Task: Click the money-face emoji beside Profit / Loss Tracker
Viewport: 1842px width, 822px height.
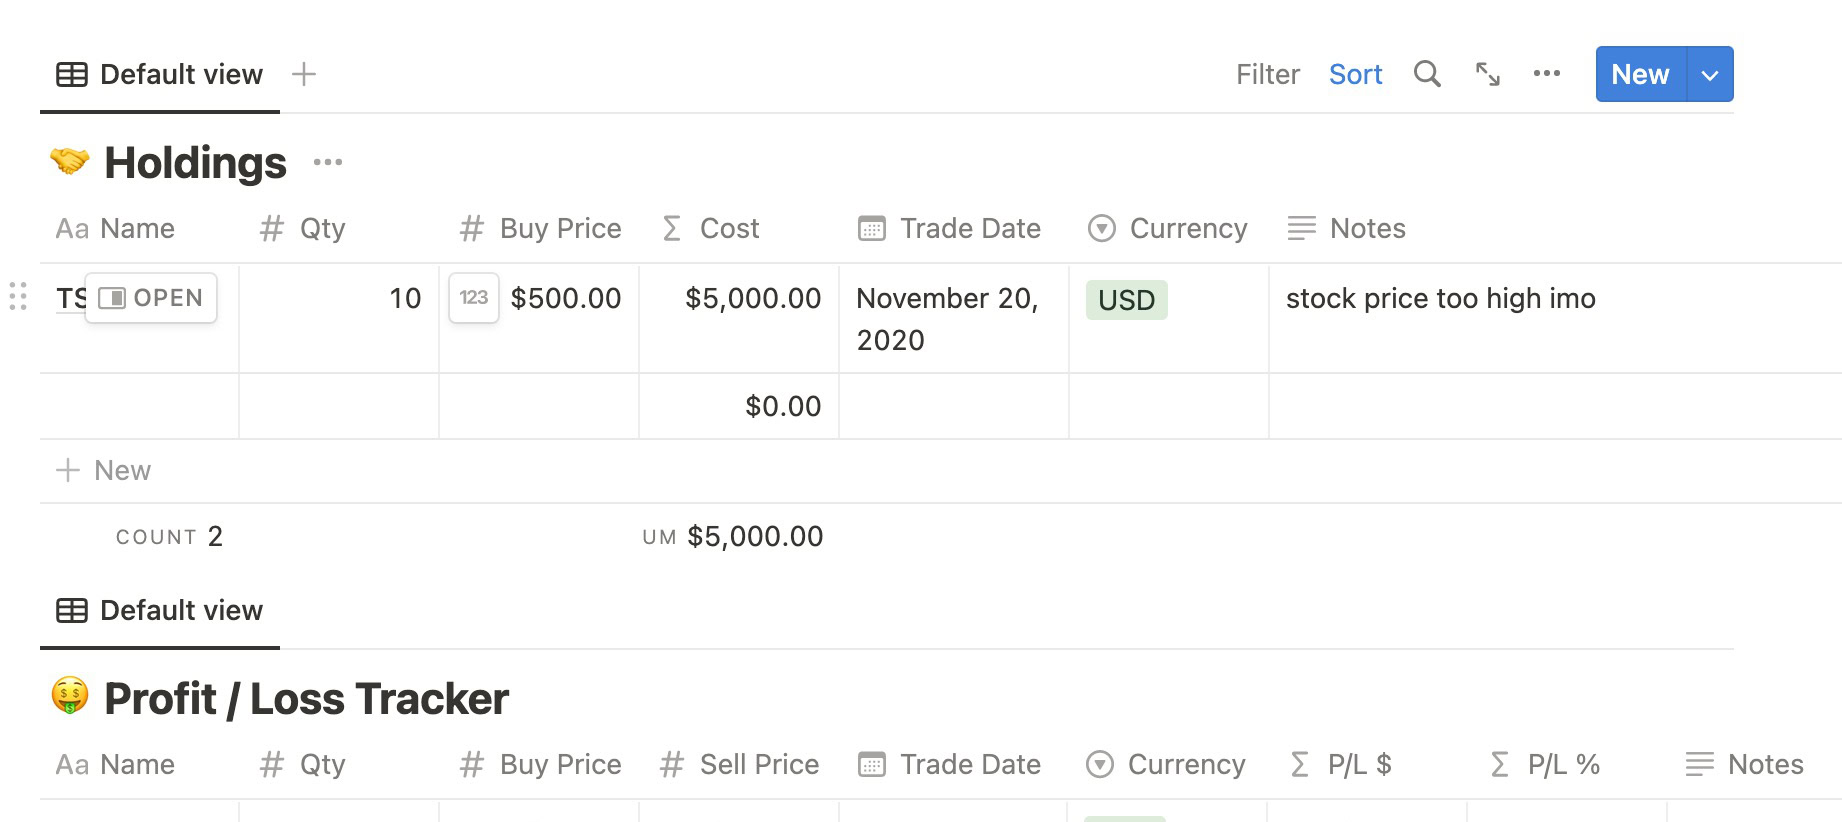Action: (x=70, y=697)
